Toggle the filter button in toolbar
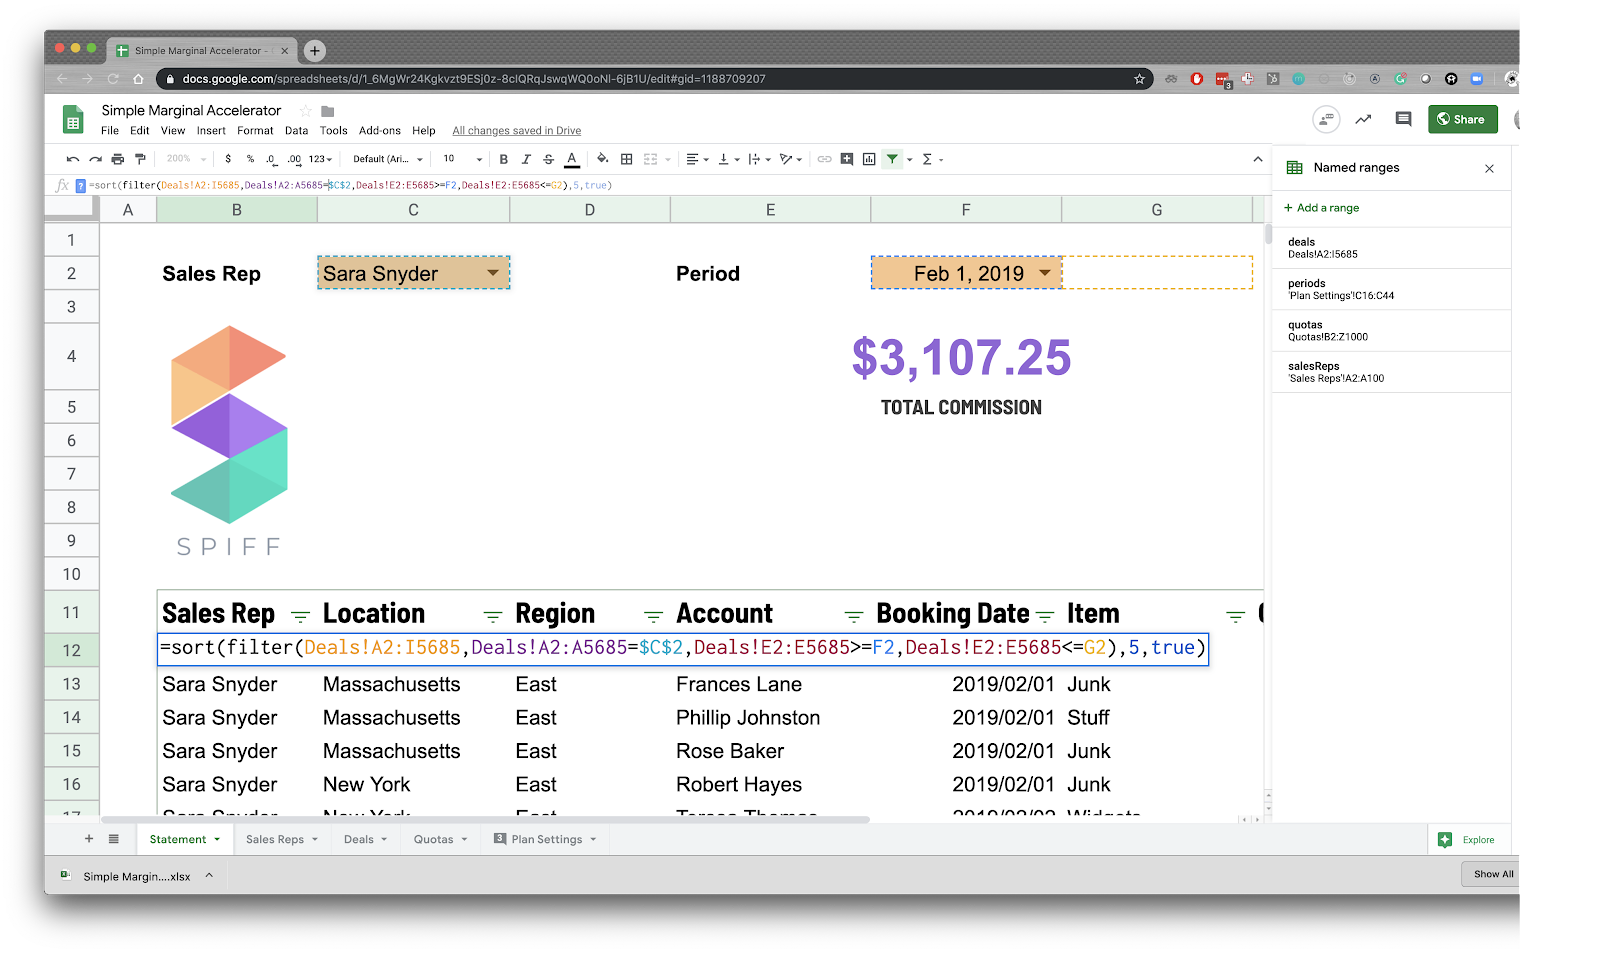 (x=892, y=159)
